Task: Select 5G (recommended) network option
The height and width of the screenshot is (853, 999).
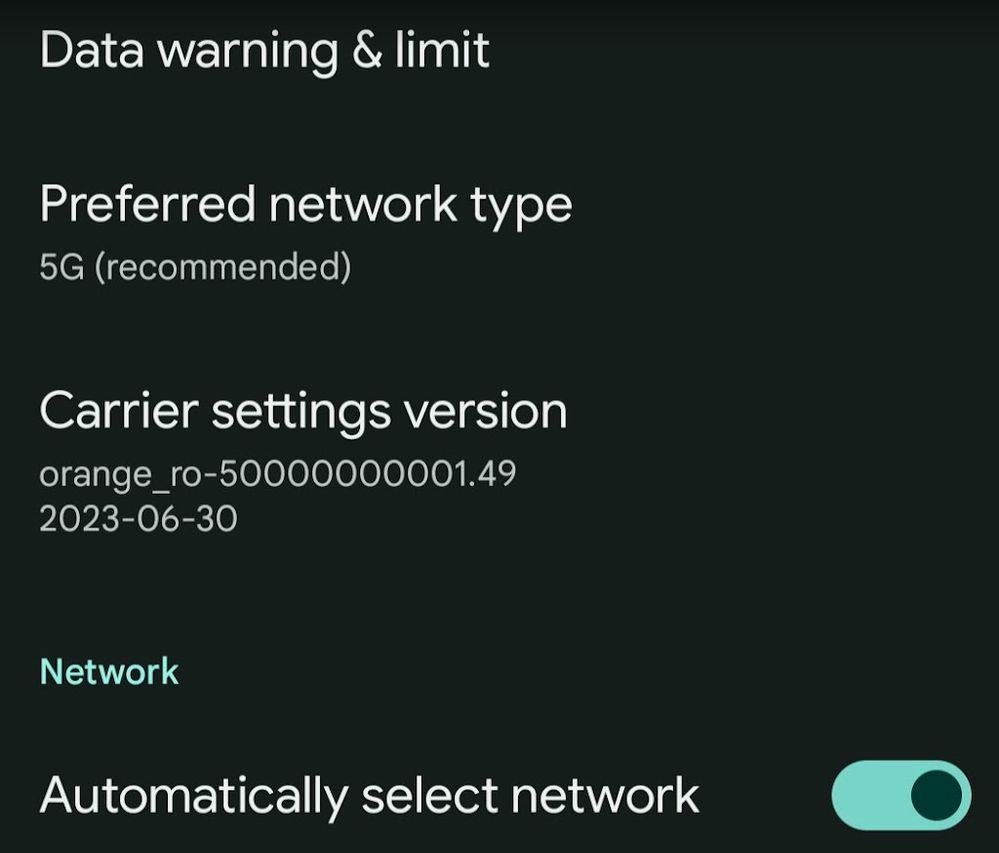Action: (196, 266)
